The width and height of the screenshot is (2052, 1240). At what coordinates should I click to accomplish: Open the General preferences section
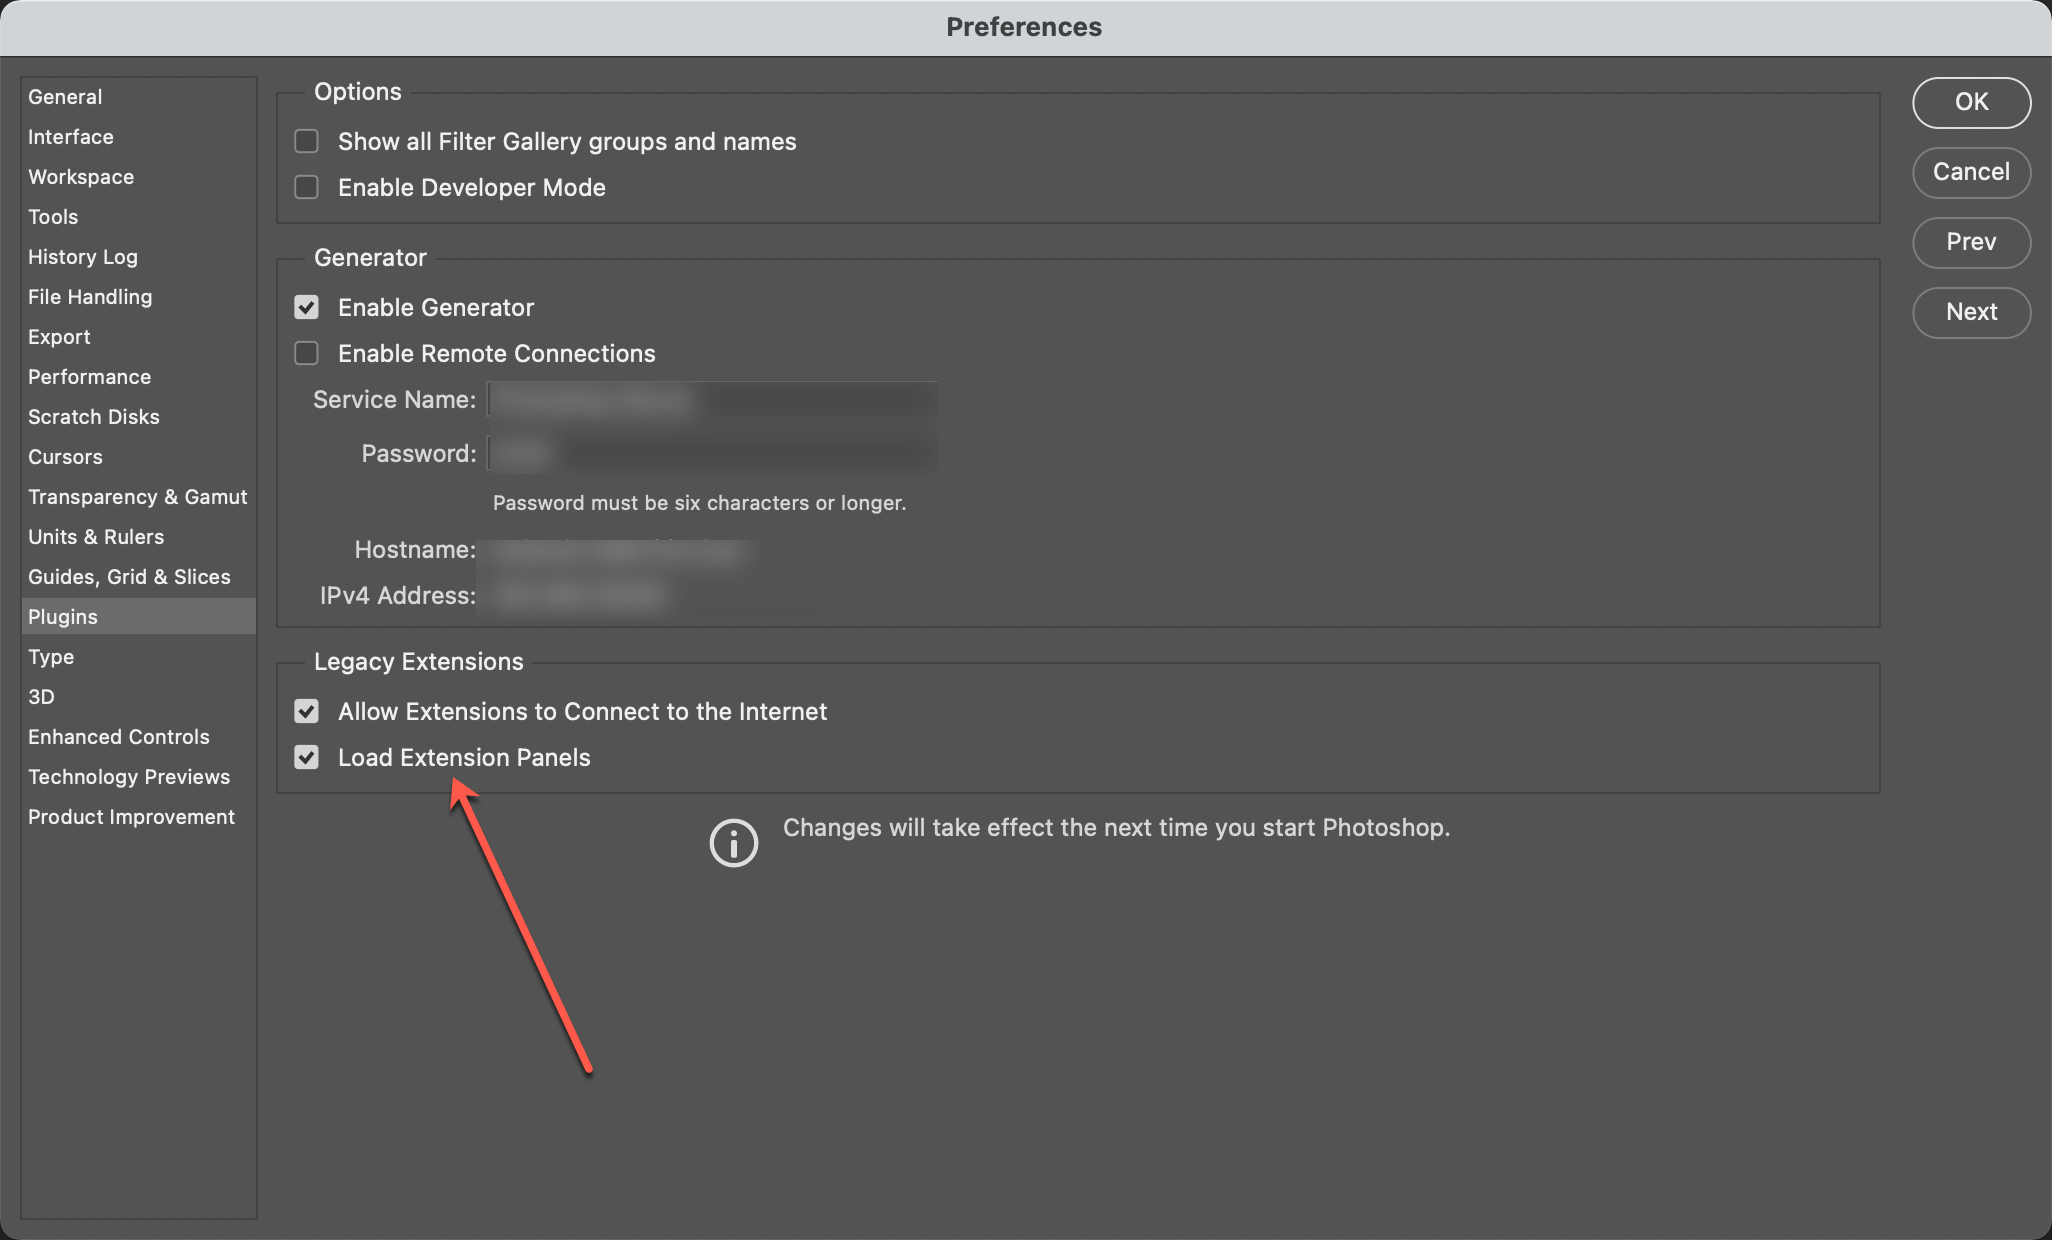65,96
